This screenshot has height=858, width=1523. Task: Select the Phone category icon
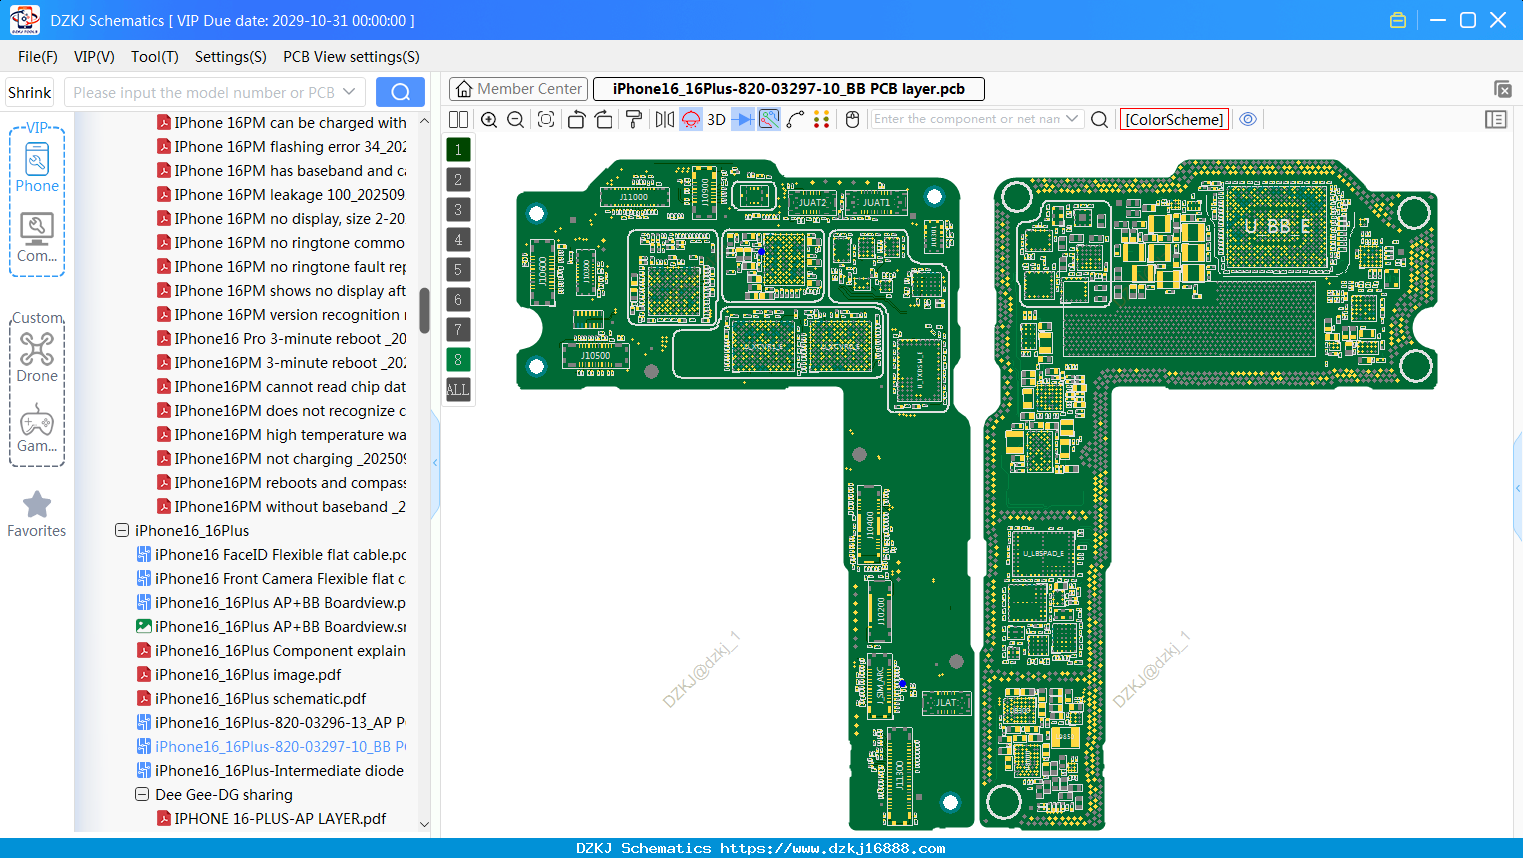click(37, 167)
